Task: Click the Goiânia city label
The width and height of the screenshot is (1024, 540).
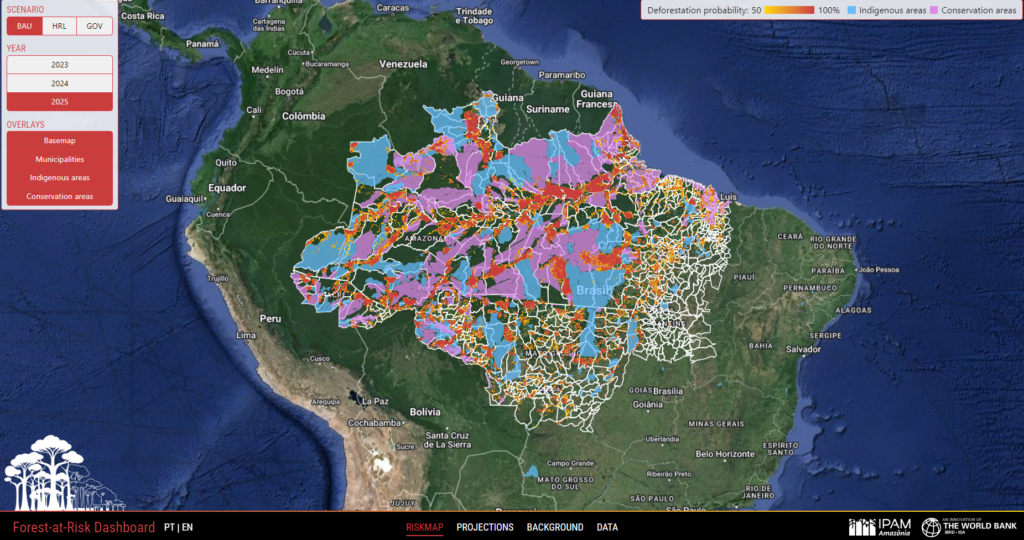Action: click(x=647, y=404)
